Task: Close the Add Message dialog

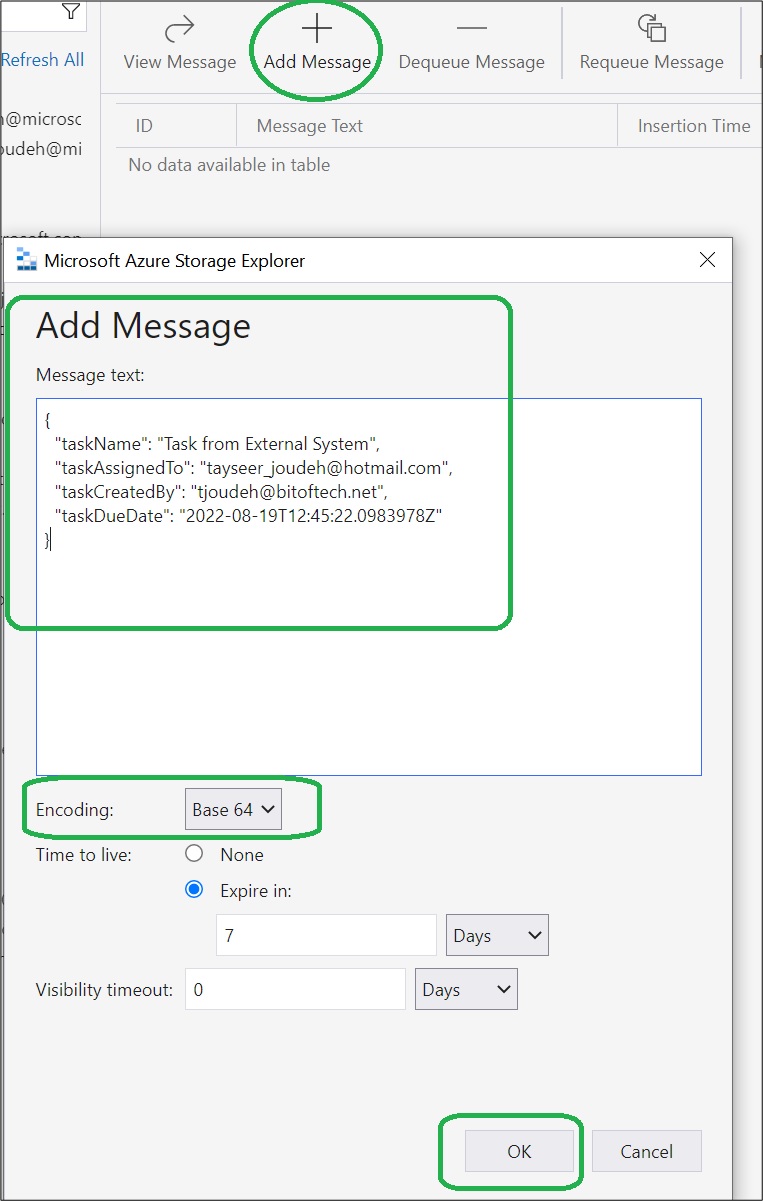Action: pyautogui.click(x=707, y=260)
